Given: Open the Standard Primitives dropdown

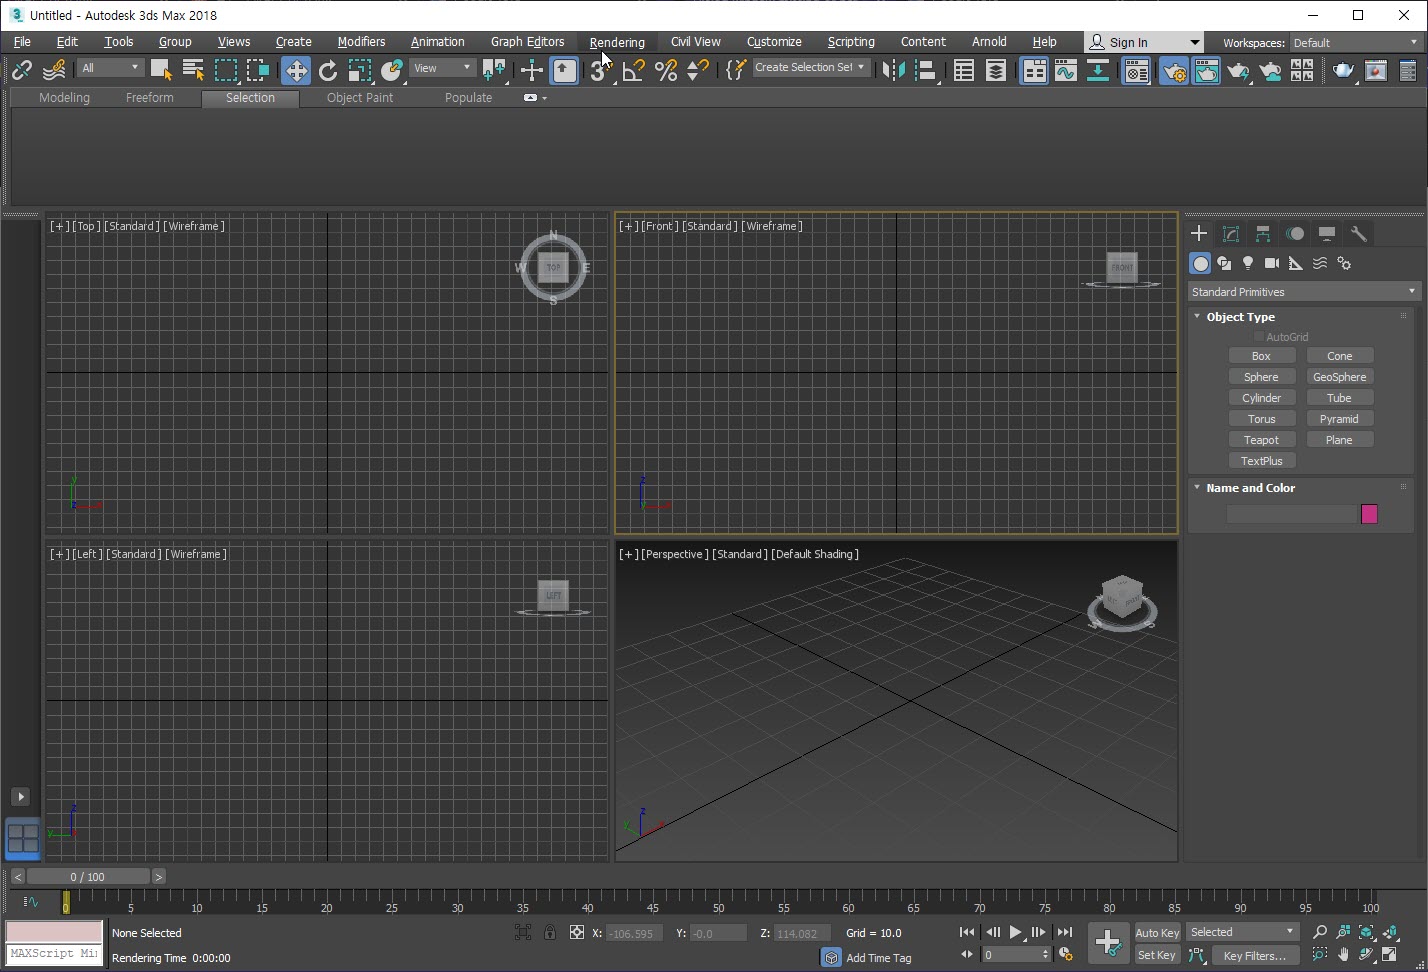Looking at the screenshot, I should tap(1304, 292).
